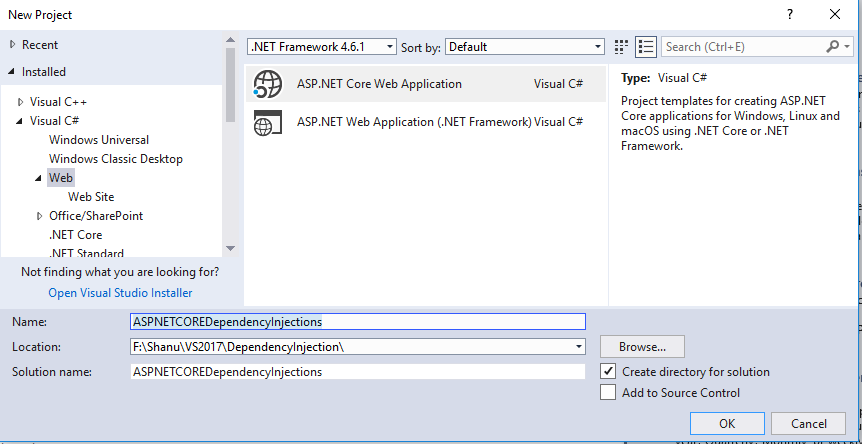Select ASP.NET Core Web Application globe icon

point(268,84)
